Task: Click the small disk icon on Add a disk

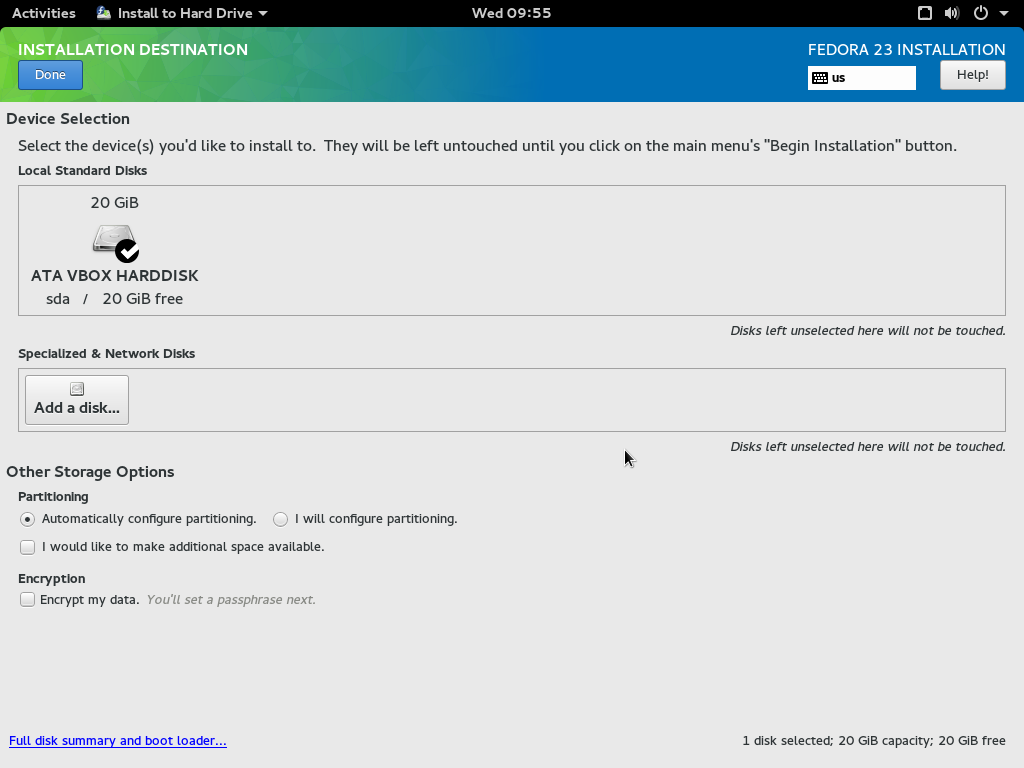Action: coord(77,389)
